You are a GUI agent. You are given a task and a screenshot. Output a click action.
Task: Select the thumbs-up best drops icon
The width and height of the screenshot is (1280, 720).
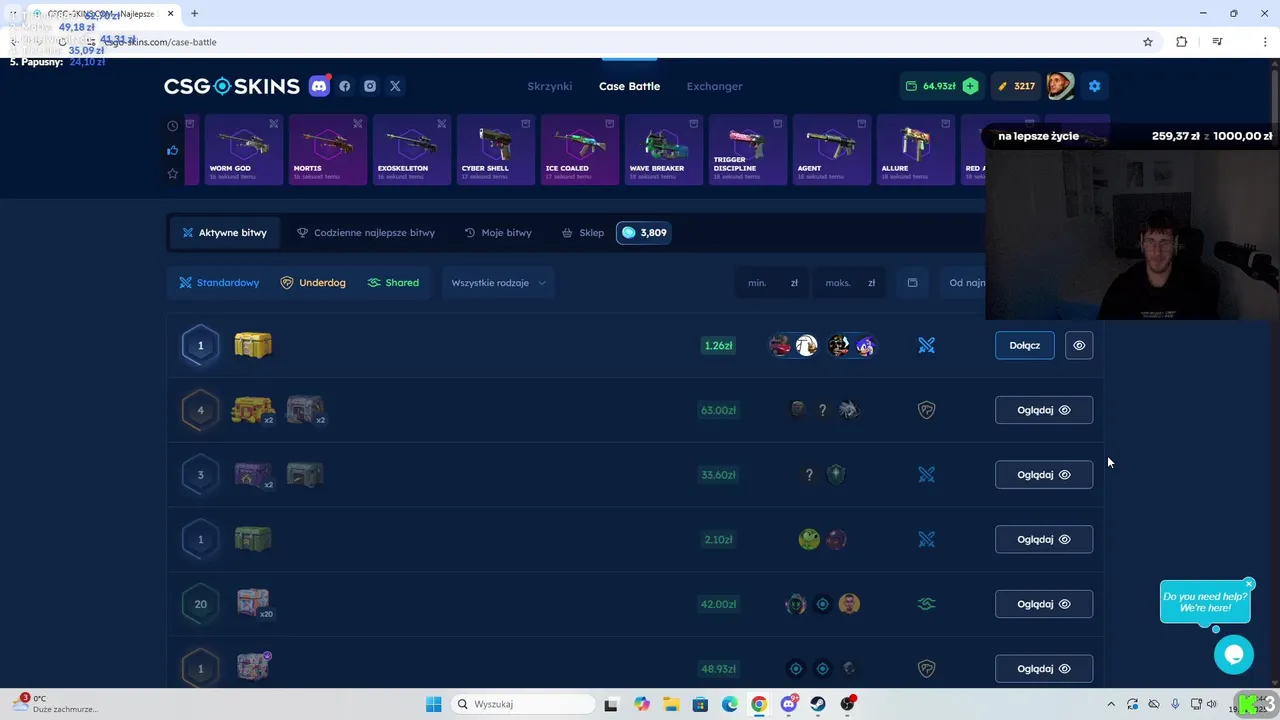[x=173, y=150]
